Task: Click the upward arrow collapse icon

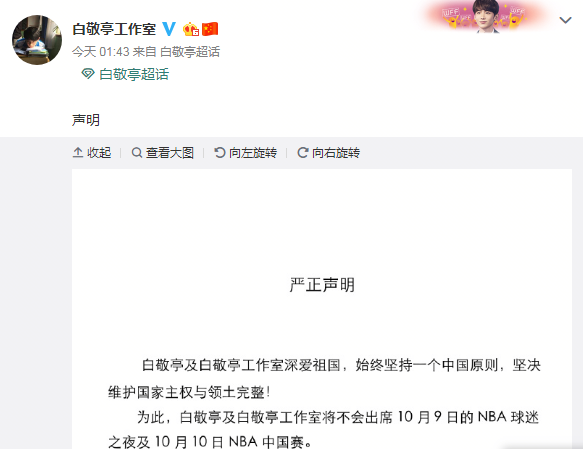Action: point(78,152)
